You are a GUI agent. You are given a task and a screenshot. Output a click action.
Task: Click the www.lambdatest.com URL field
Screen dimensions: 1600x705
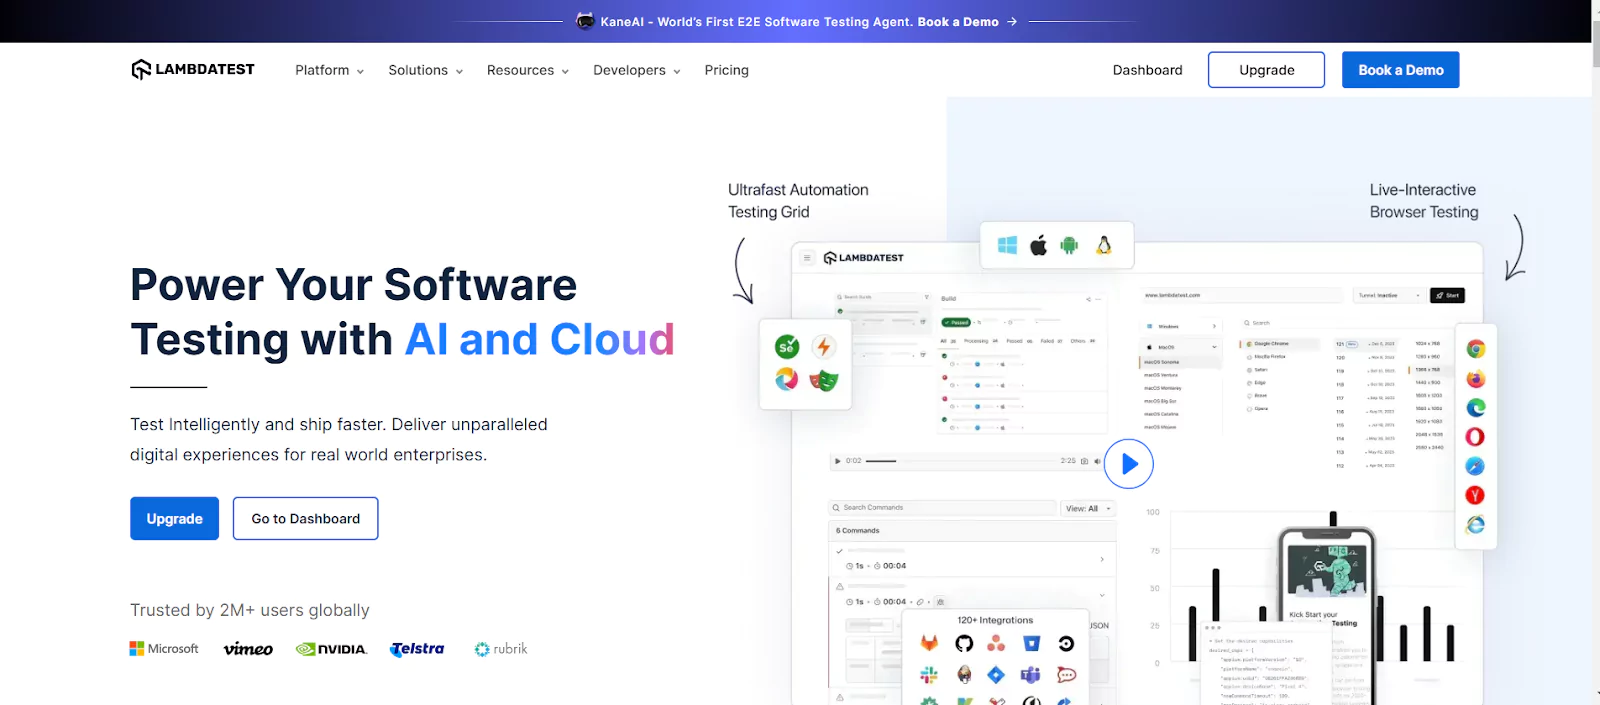[x=1241, y=295]
